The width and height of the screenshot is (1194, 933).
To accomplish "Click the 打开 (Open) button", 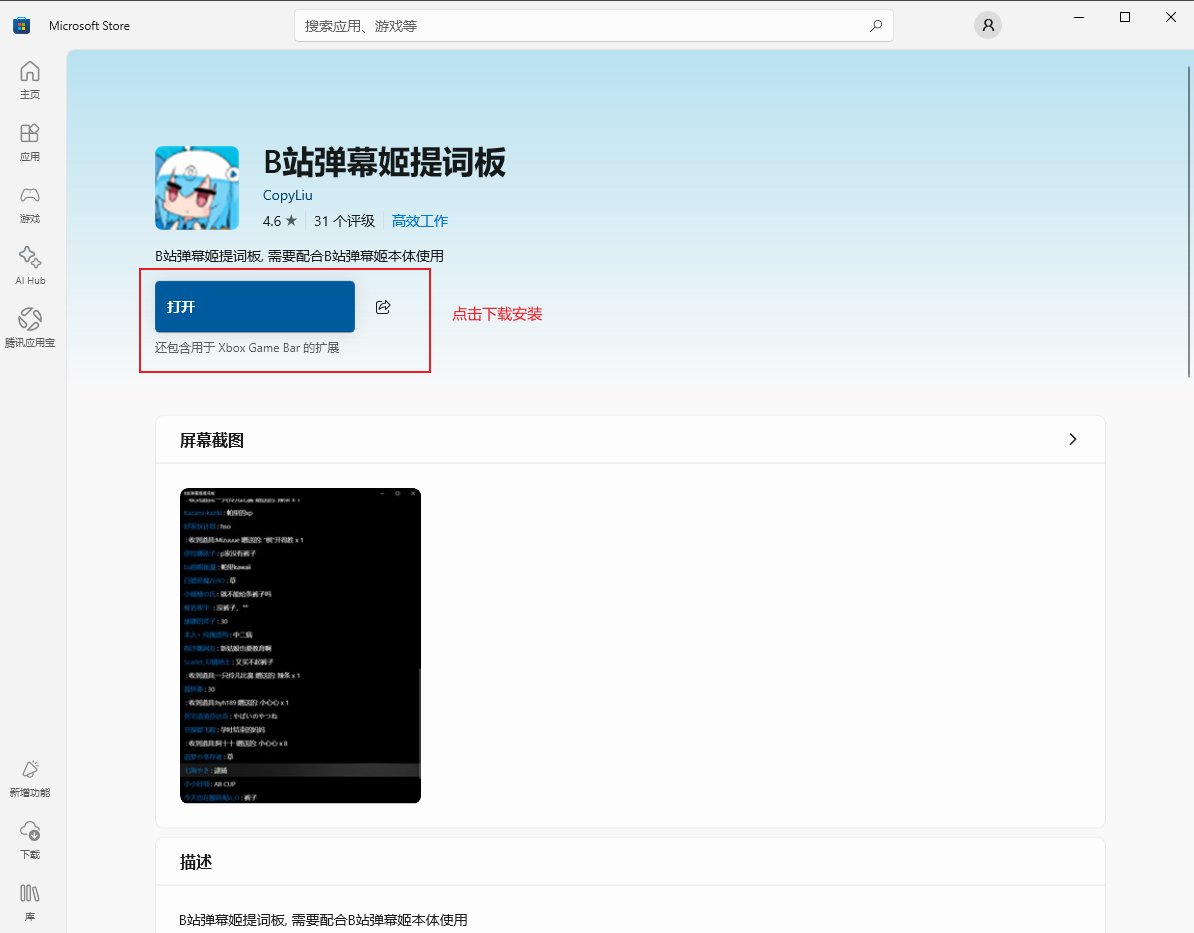I will [254, 307].
